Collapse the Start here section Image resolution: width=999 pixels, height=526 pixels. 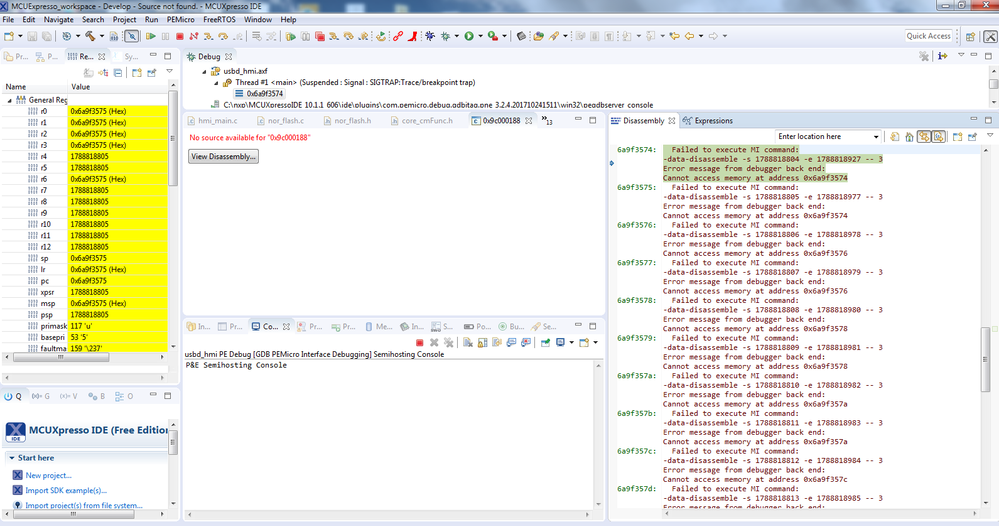pyautogui.click(x=11, y=458)
